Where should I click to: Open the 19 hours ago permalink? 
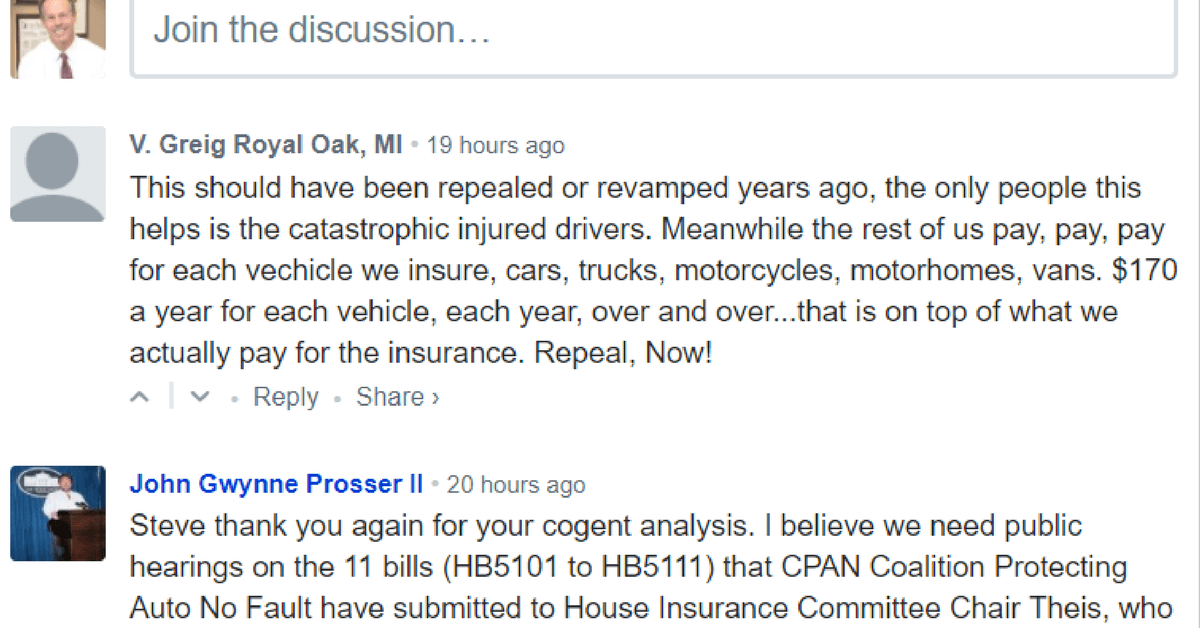[496, 146]
